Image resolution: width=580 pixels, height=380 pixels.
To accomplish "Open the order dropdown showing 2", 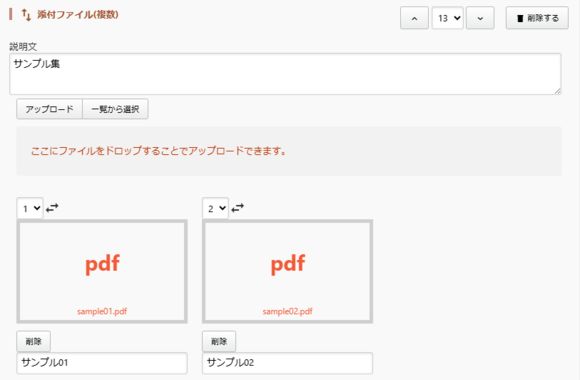I will [x=215, y=208].
